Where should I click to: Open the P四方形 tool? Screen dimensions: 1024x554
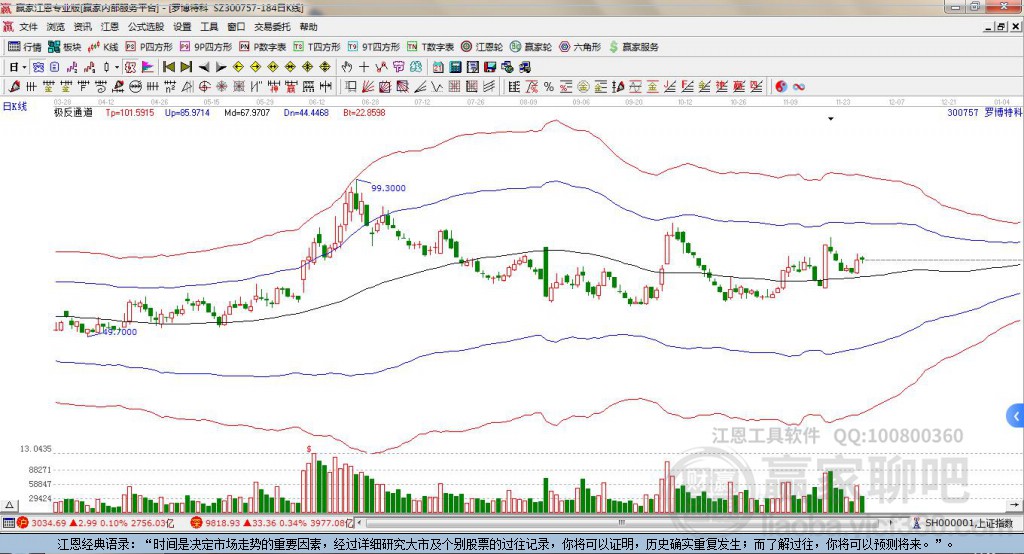[149, 47]
